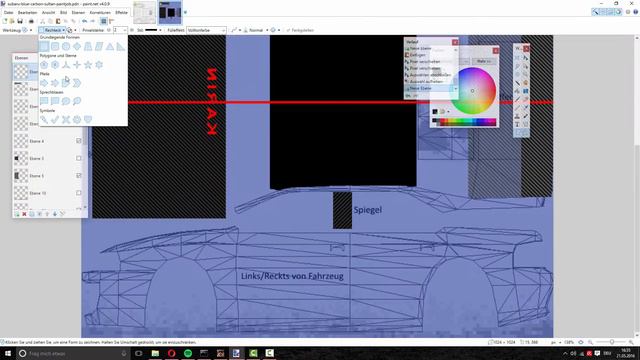Select the X cross symbol shape
This screenshot has width=640, height=360.
66,119
